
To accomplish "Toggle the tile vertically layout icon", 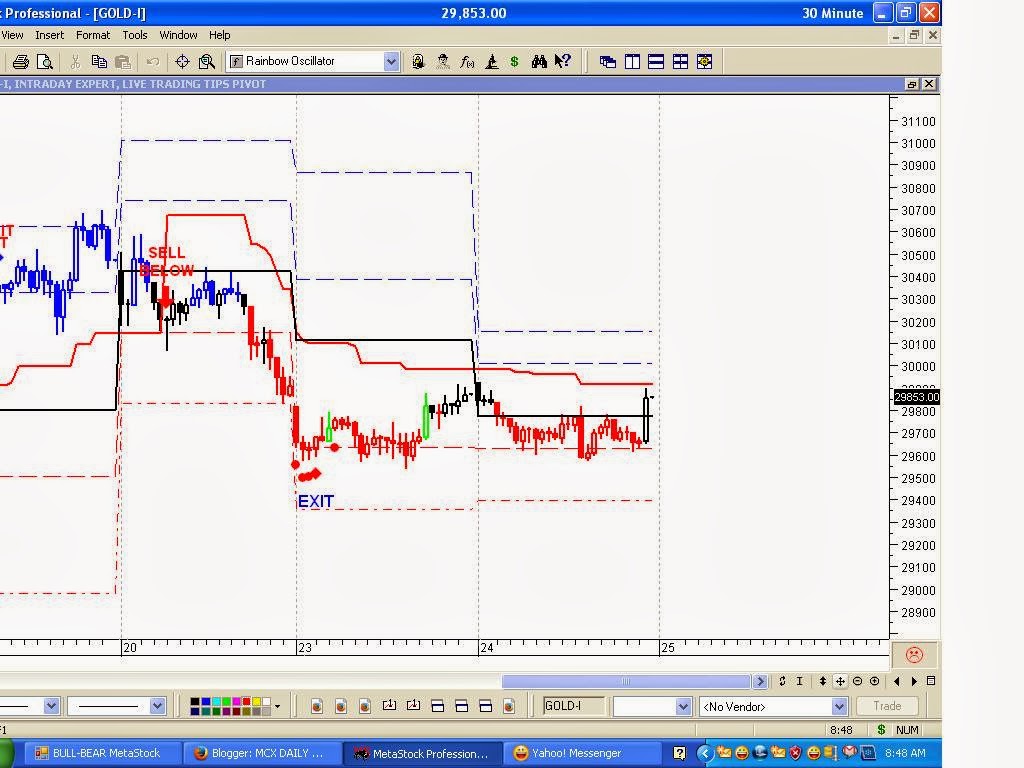I will pyautogui.click(x=631, y=61).
